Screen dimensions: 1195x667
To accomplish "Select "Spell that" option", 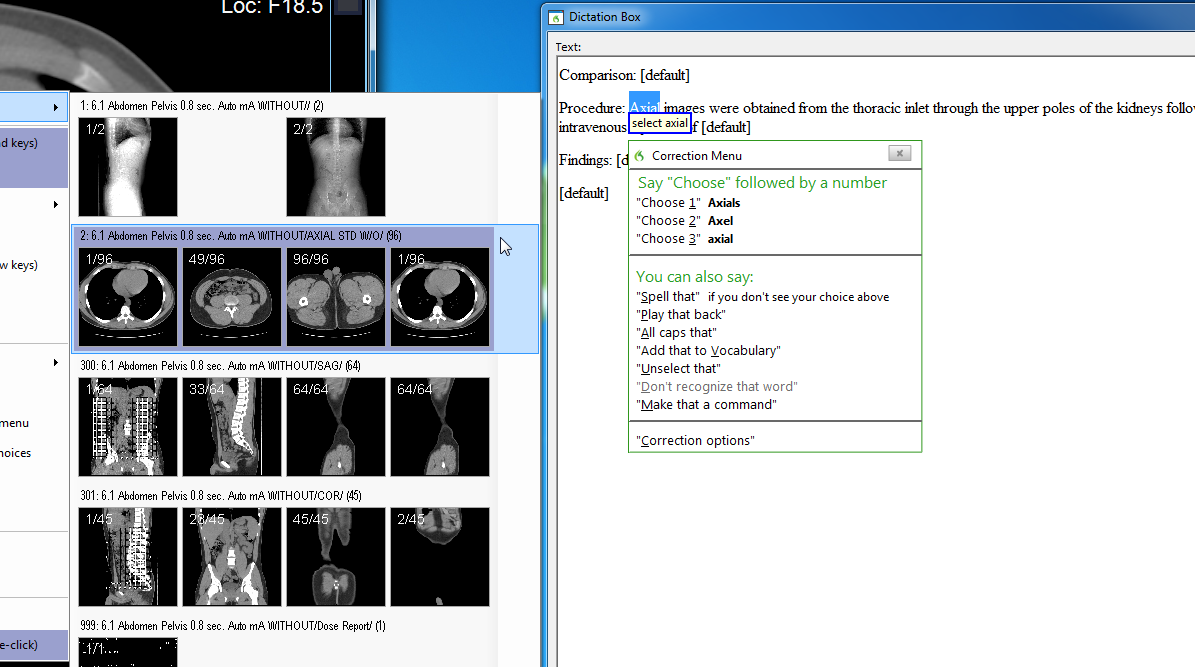I will (x=763, y=297).
